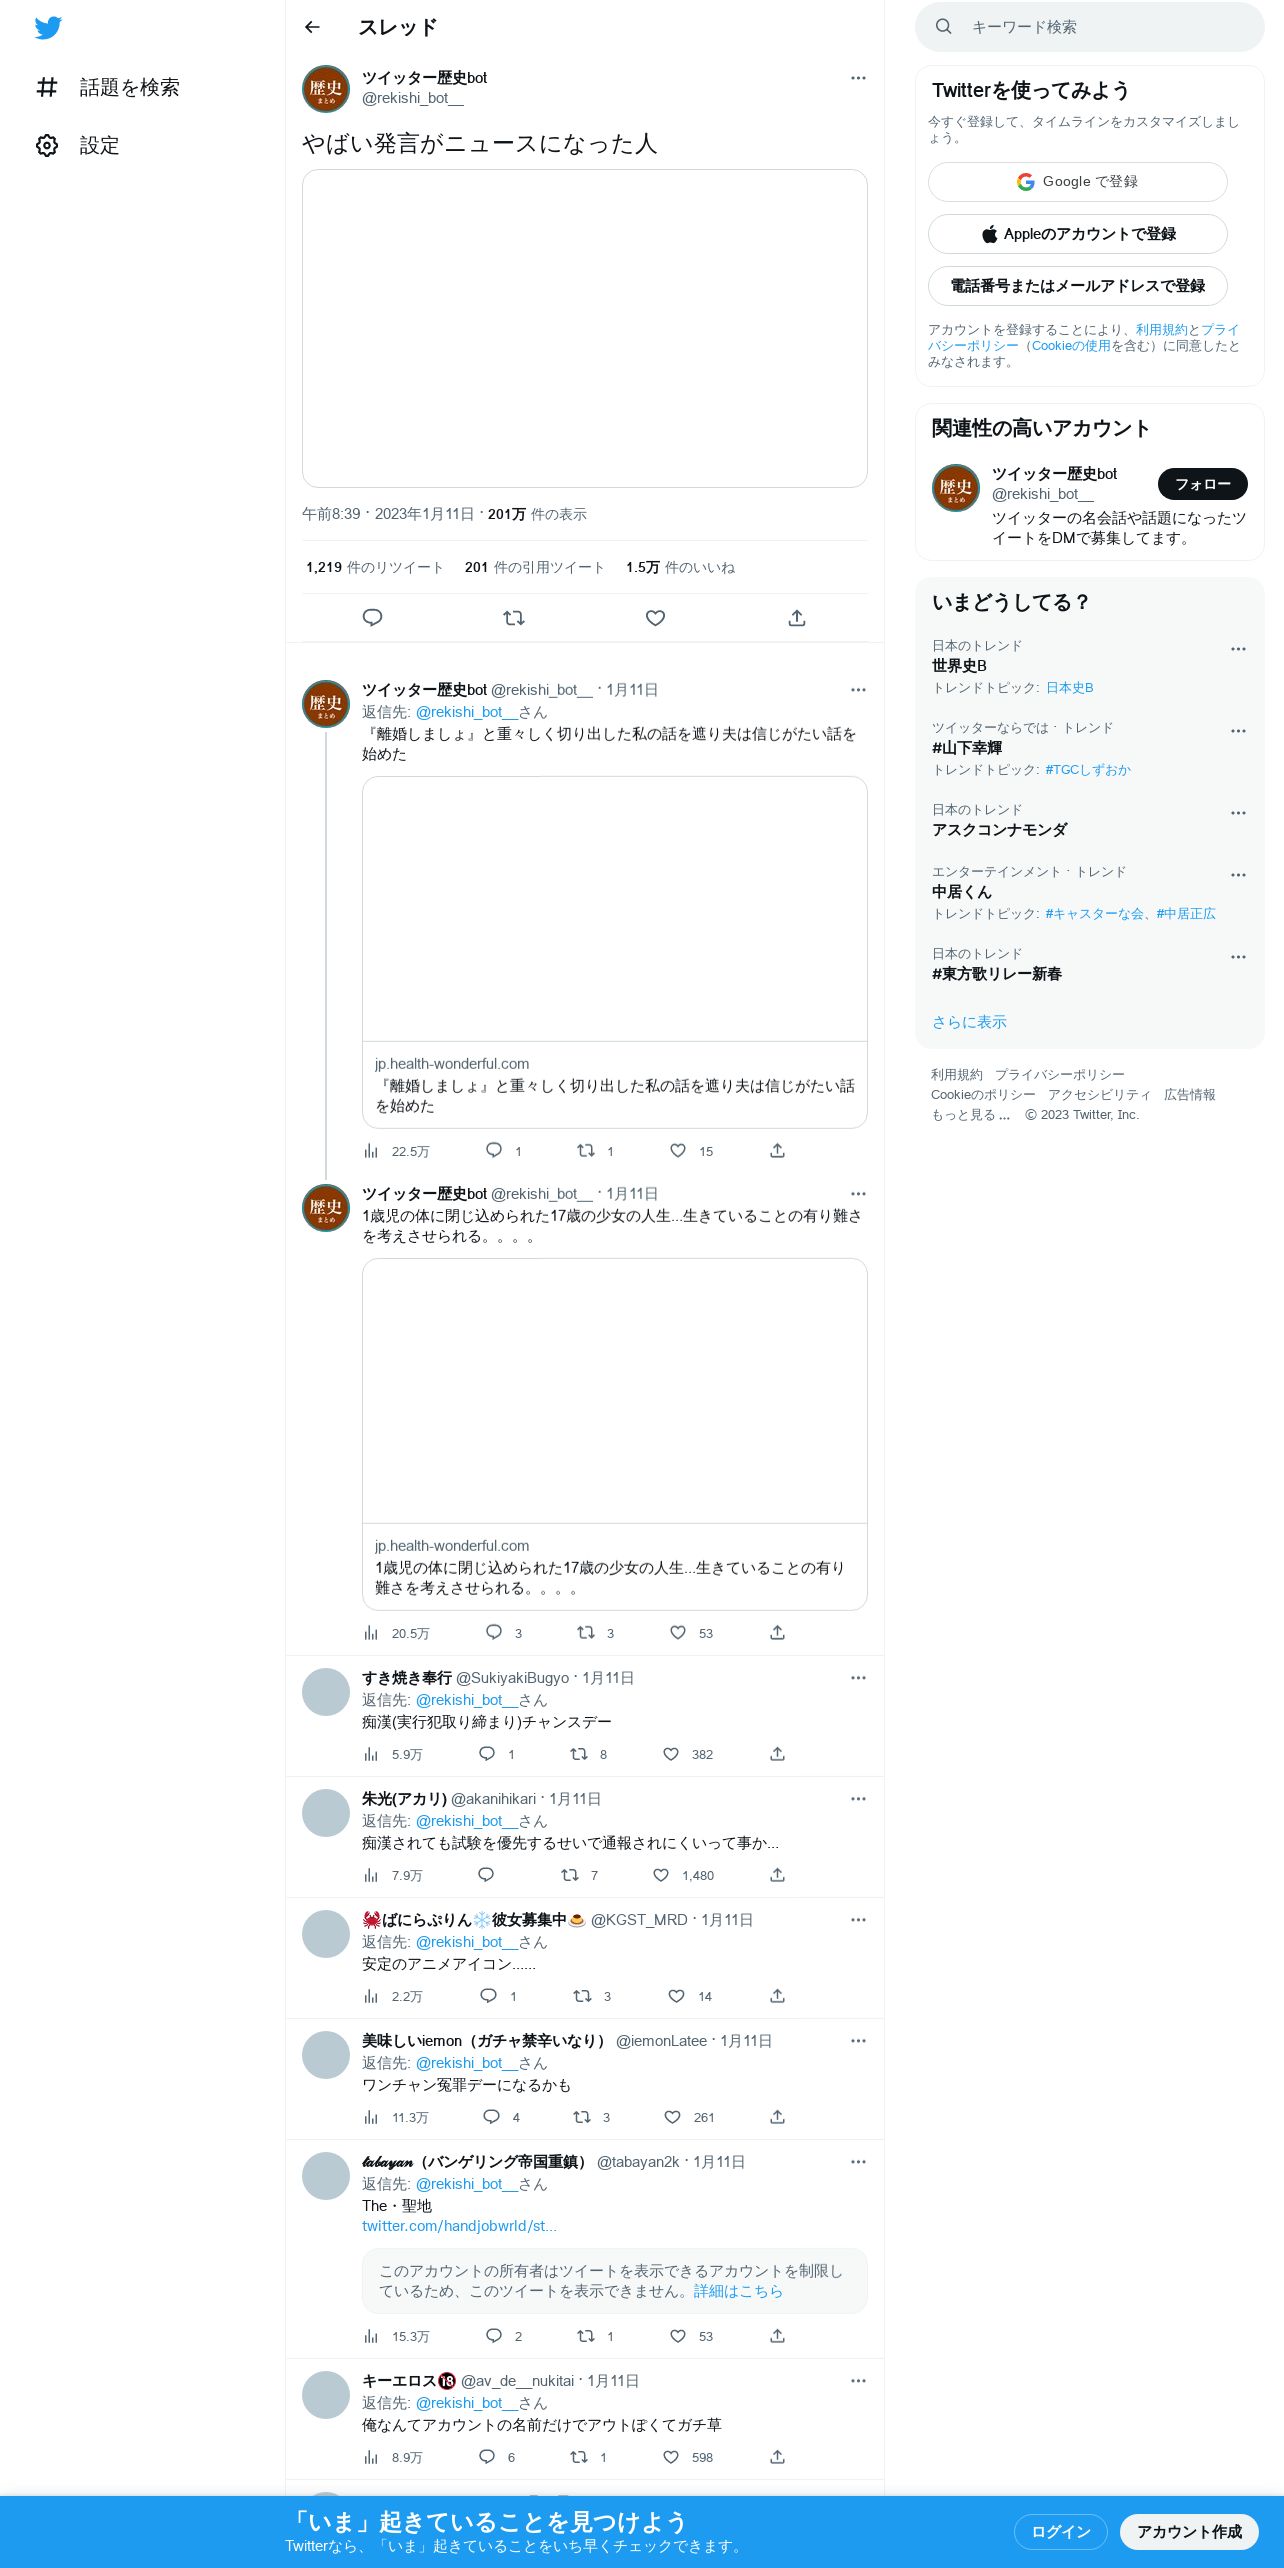Open 設定 in the sidebar
This screenshot has height=2568, width=1284.
click(78, 146)
